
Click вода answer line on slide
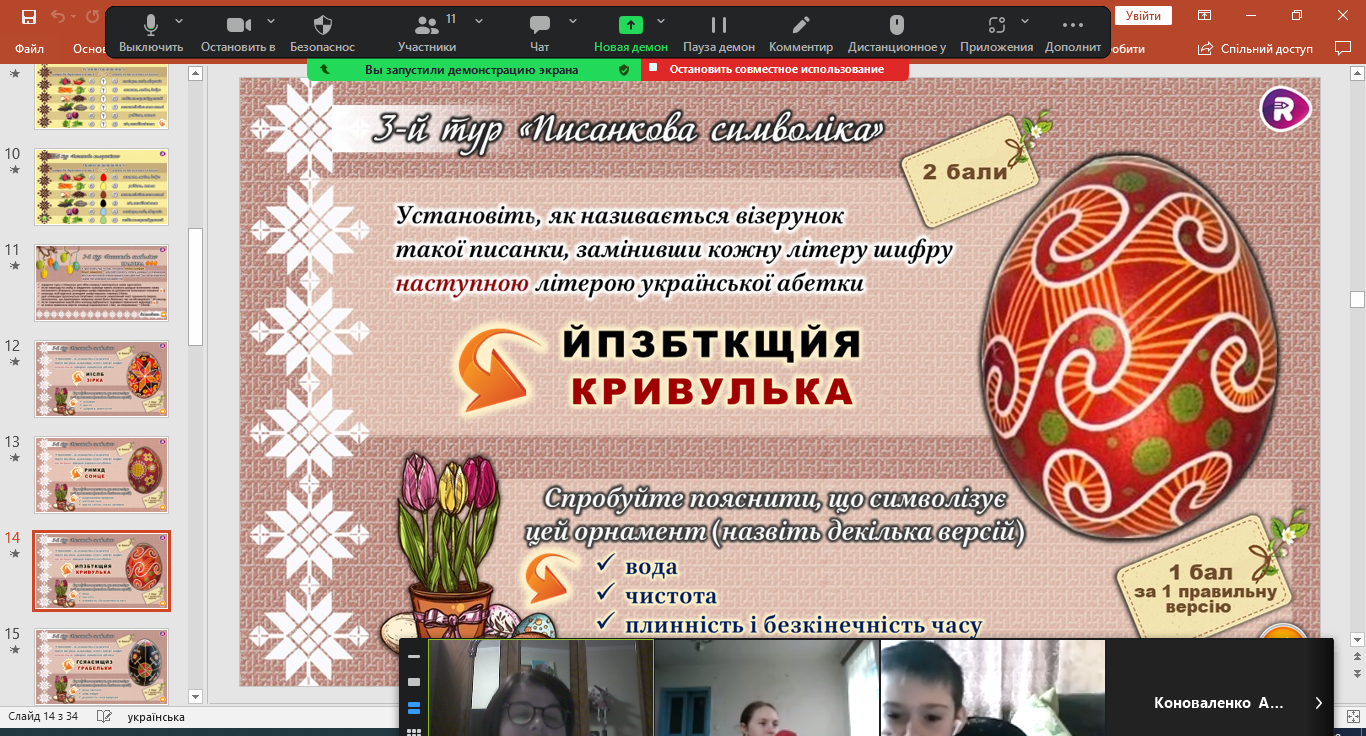651,567
